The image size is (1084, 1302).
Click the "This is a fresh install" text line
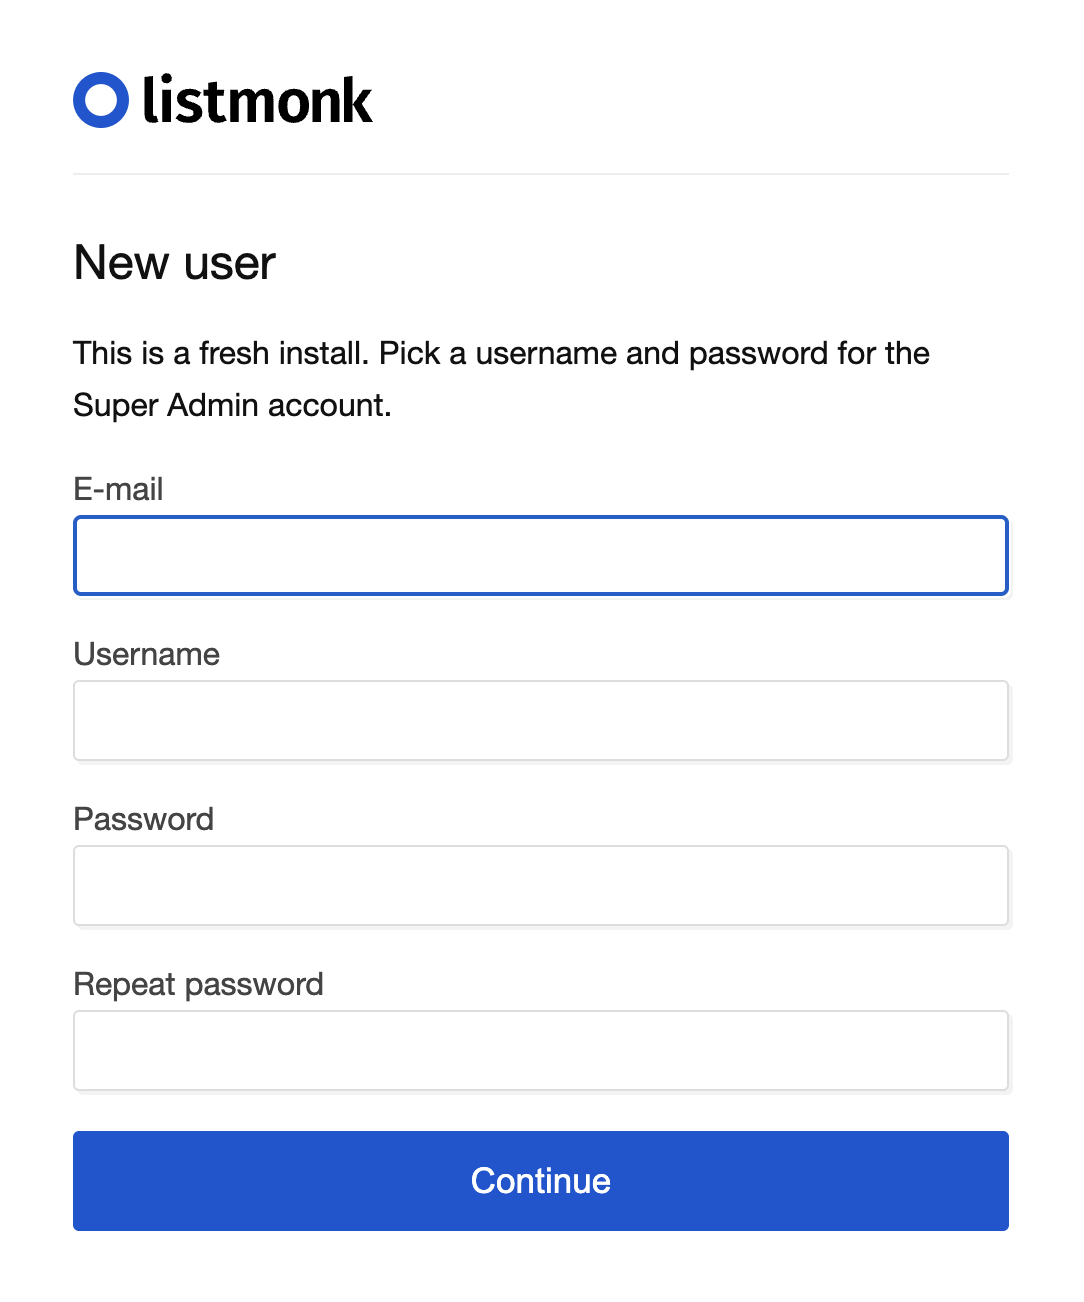pos(501,353)
